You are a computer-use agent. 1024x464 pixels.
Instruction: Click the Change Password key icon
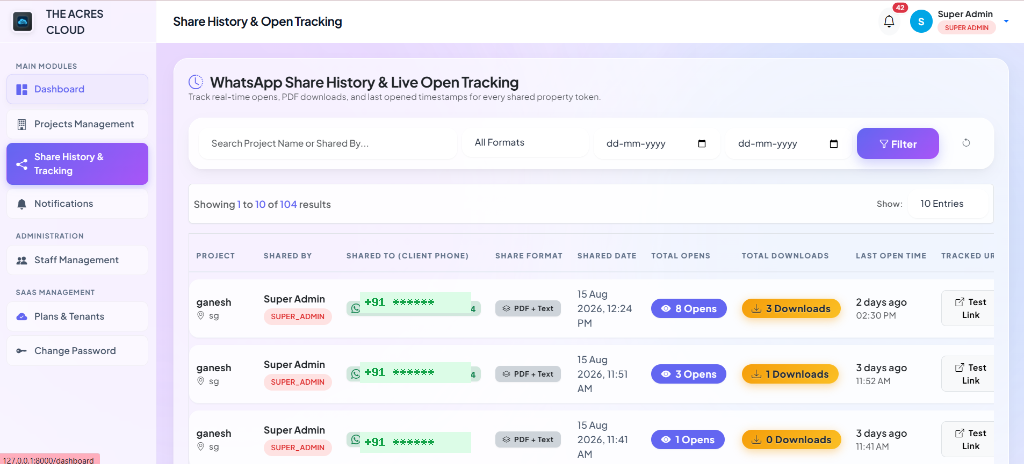coord(22,351)
